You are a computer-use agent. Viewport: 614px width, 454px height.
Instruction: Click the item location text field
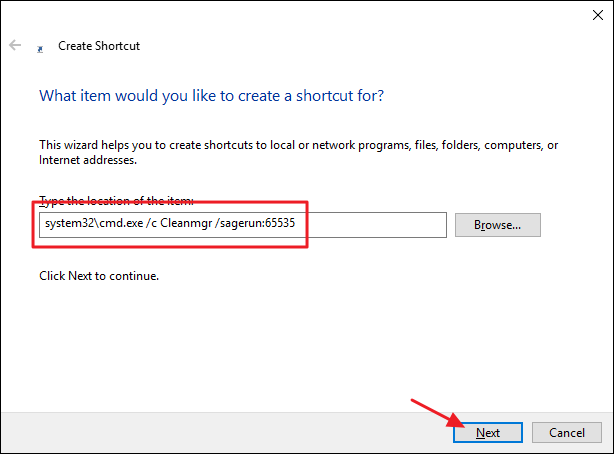[243, 225]
